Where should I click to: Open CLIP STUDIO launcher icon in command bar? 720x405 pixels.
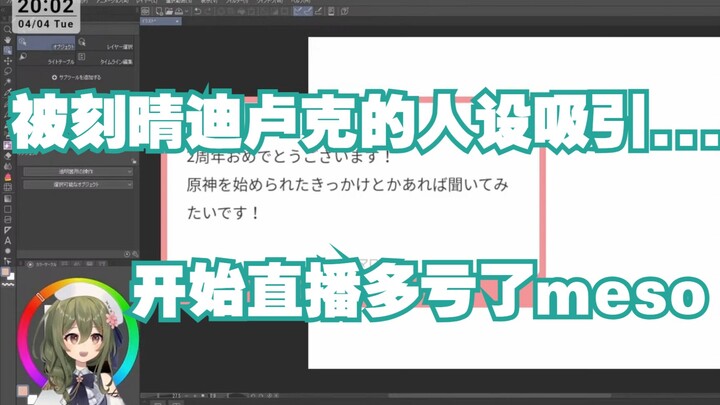pyautogui.click(x=145, y=11)
